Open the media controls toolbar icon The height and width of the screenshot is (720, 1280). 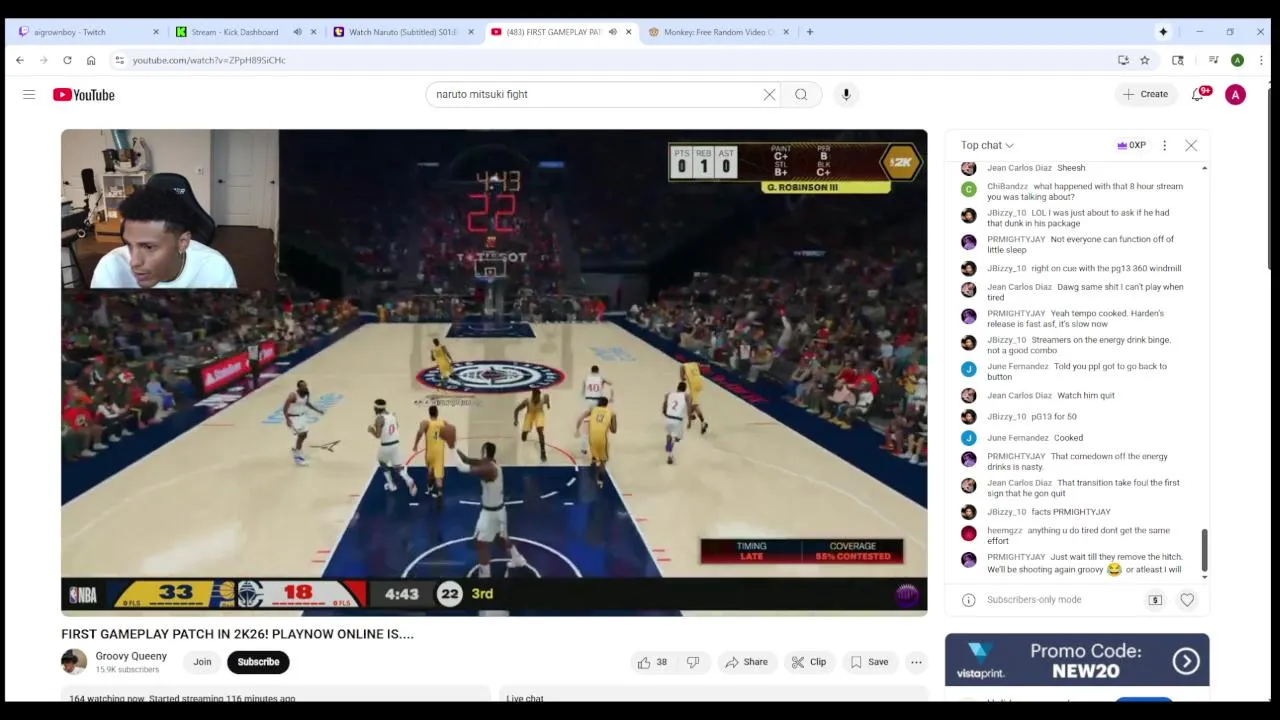point(1213,60)
